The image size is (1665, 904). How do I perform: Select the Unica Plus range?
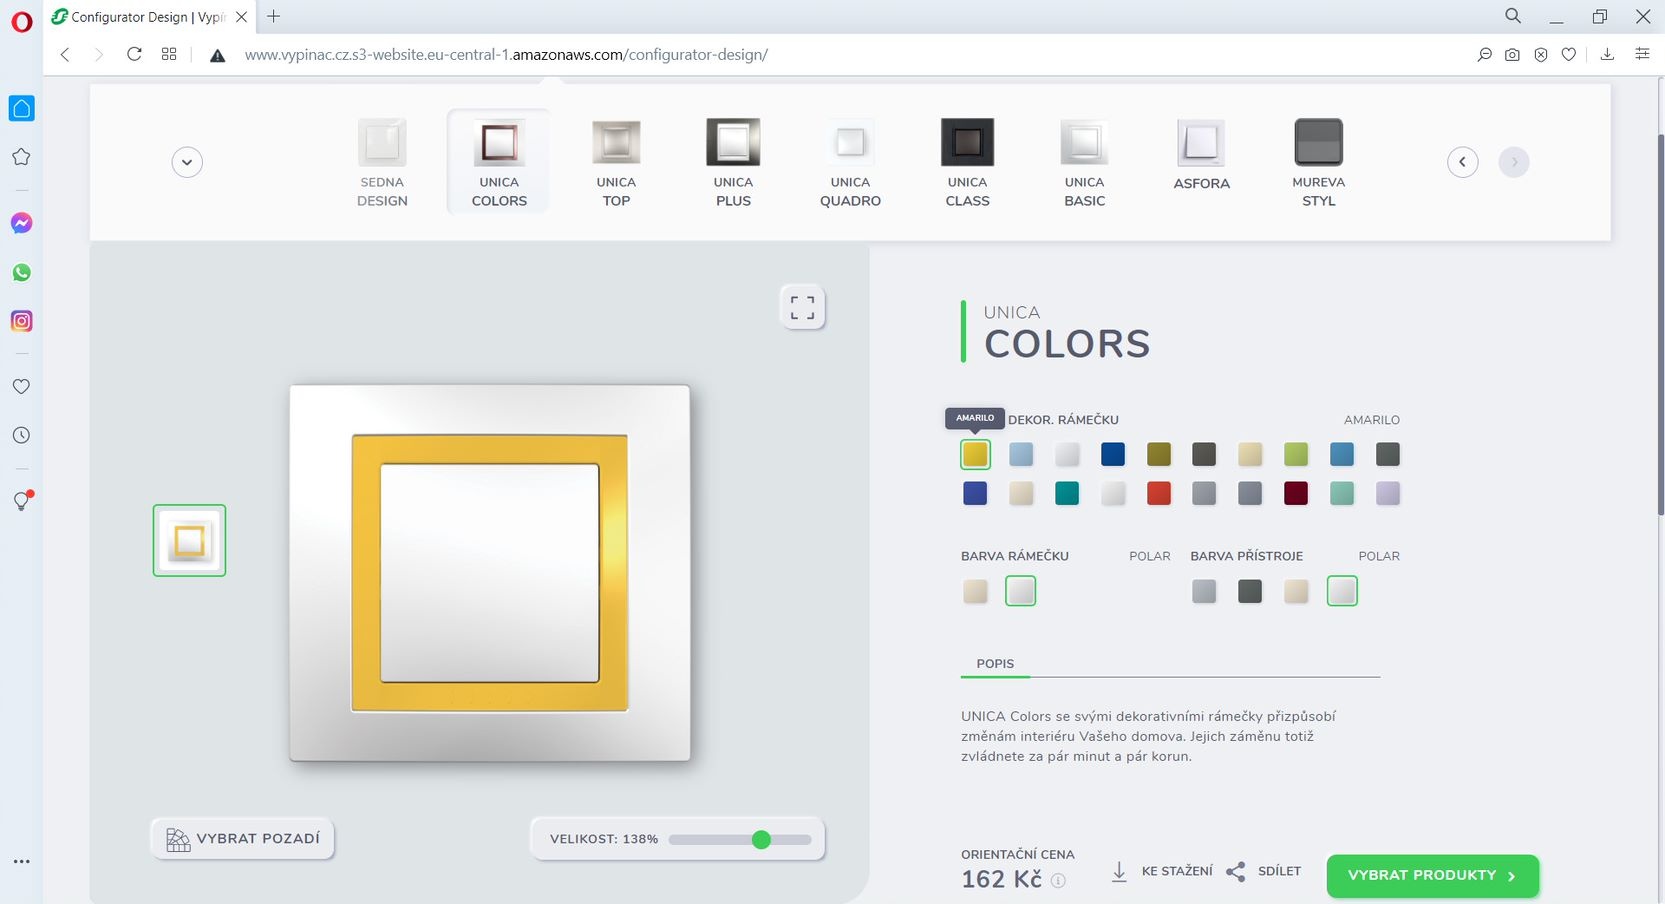(x=733, y=163)
